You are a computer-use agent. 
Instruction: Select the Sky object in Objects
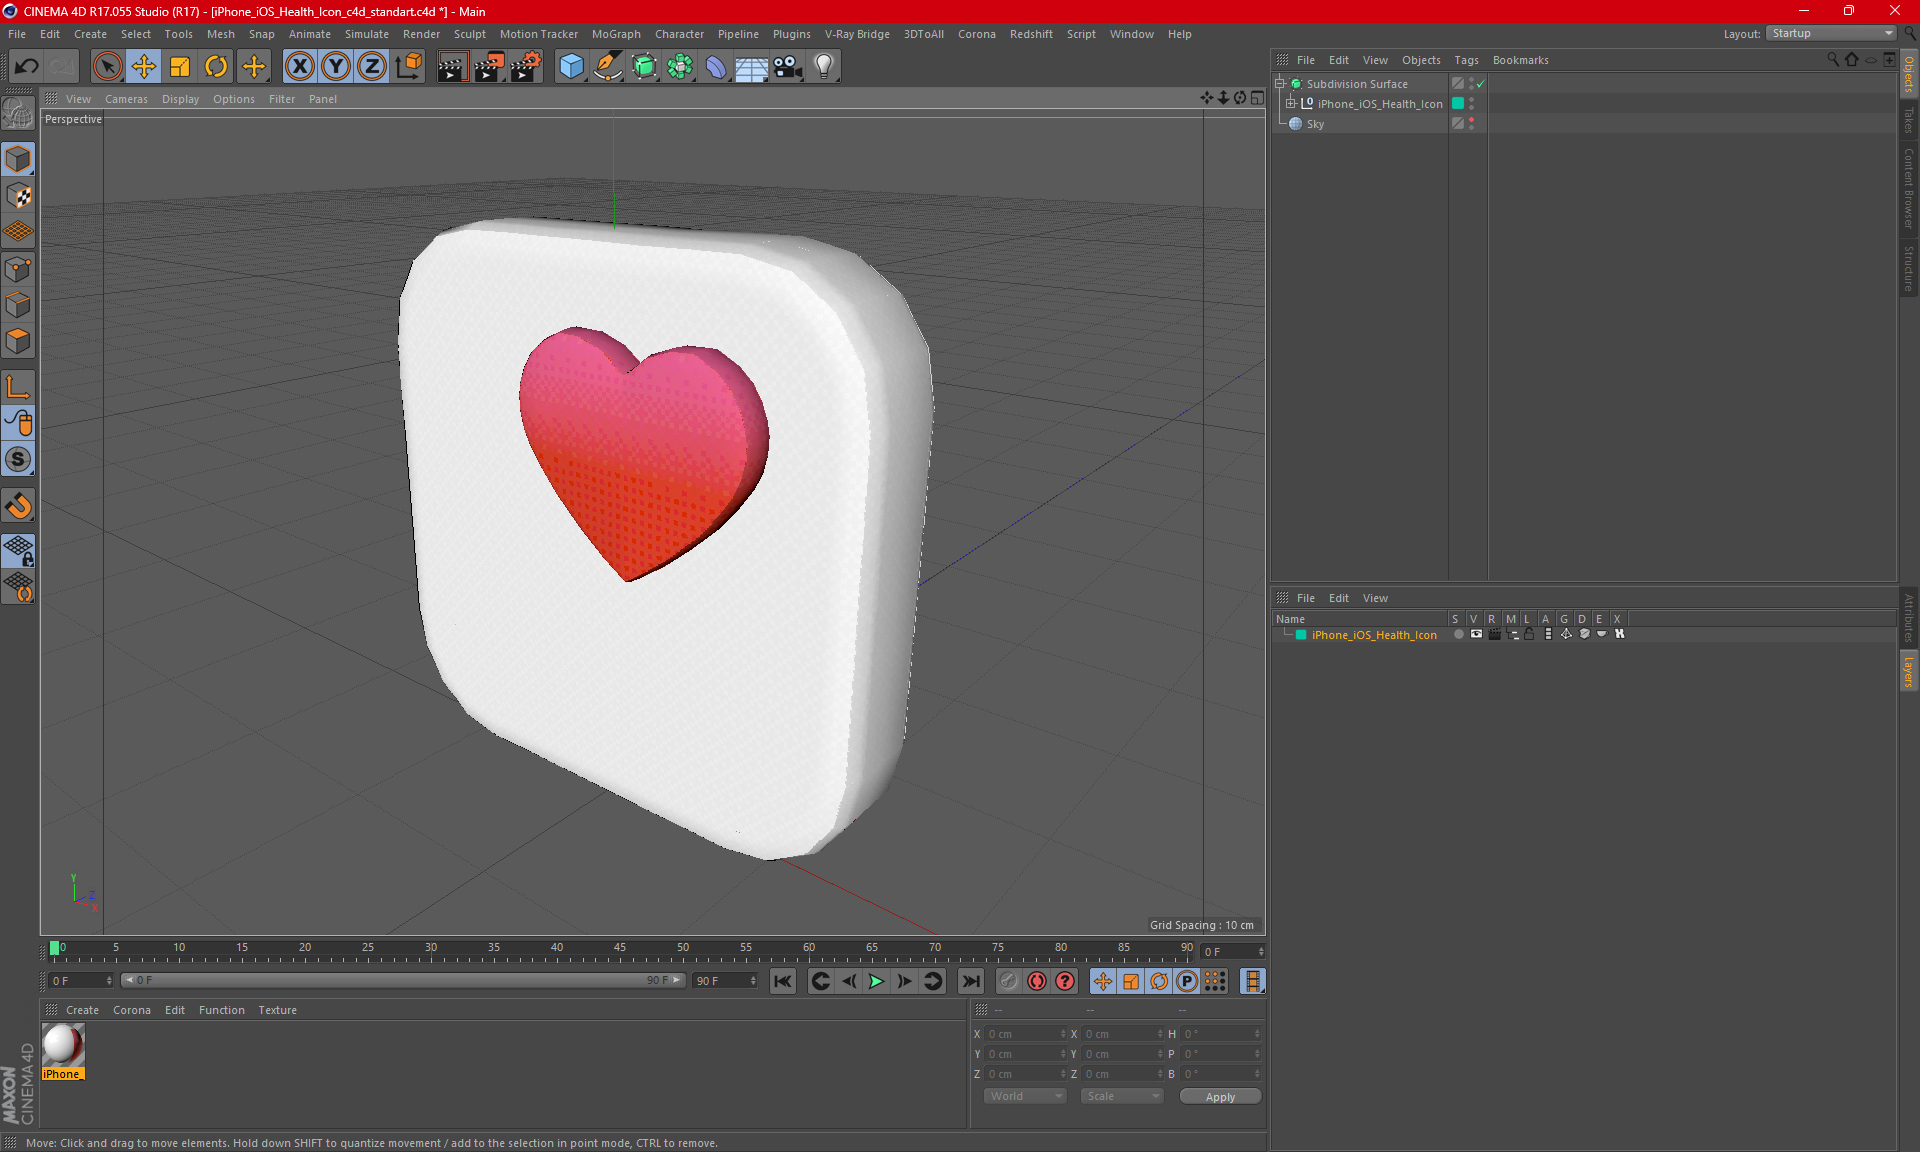[x=1315, y=124]
